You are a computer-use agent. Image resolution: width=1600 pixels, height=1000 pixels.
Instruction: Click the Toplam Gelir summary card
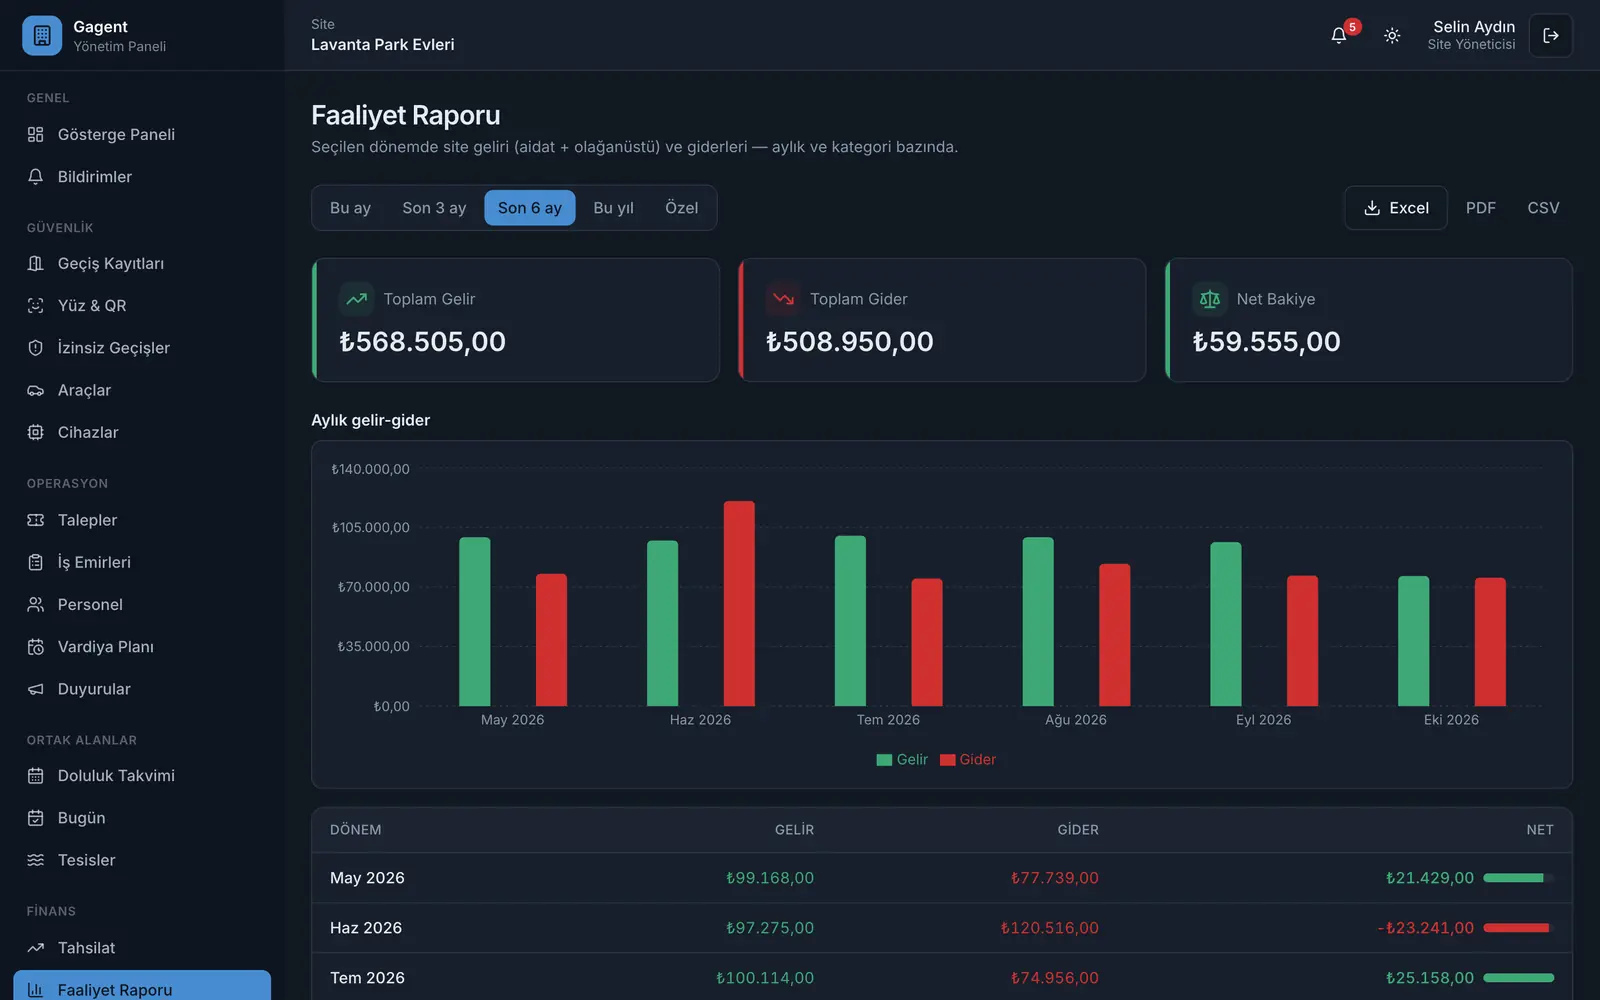516,320
